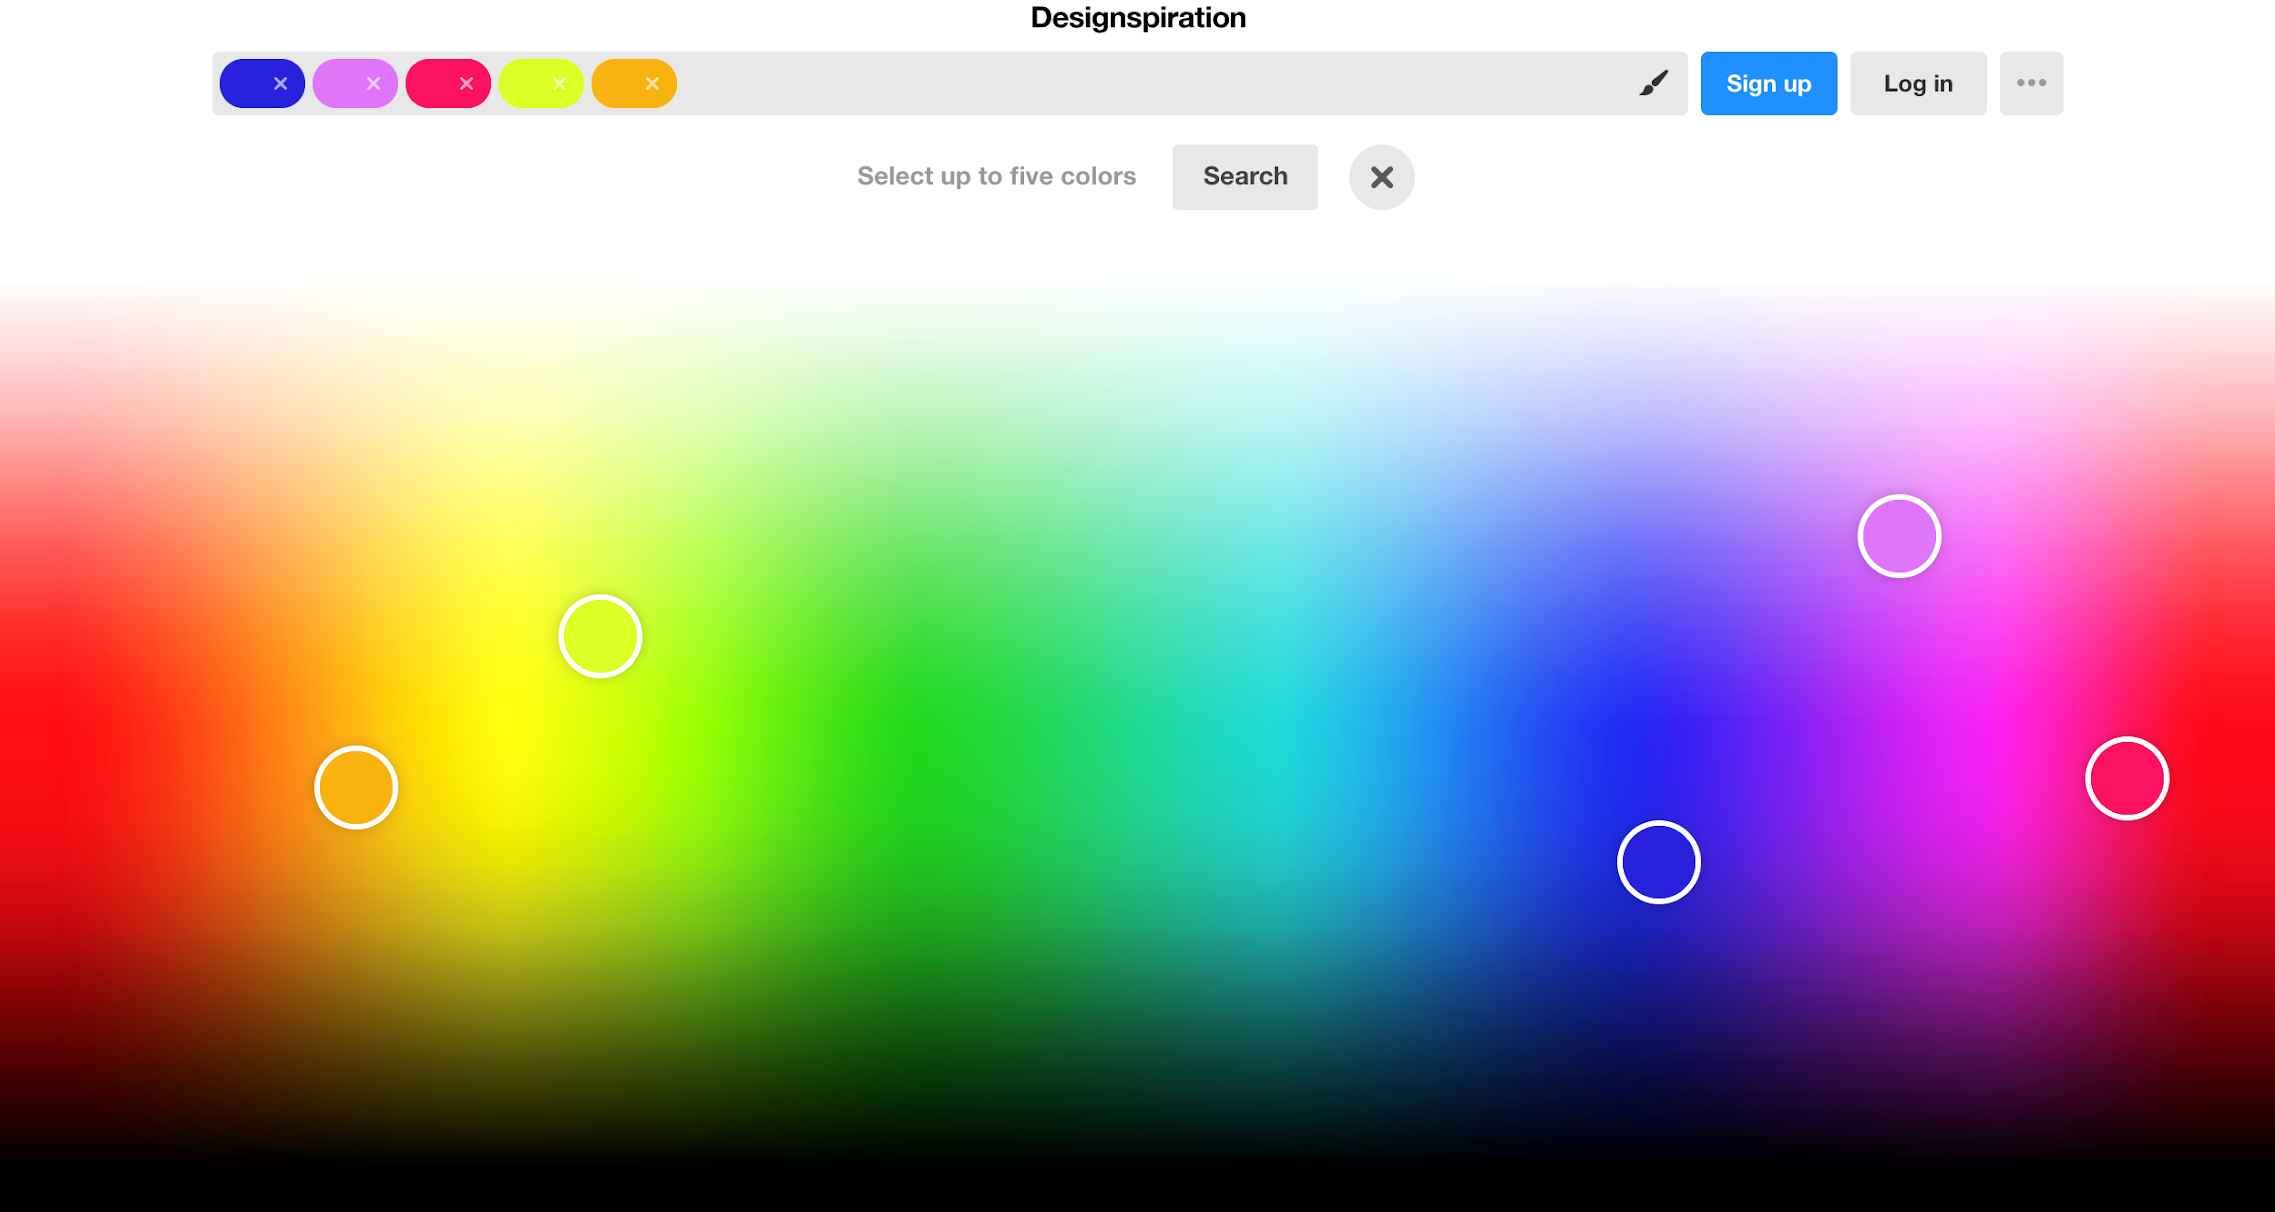Screen dimensions: 2275x1212
Task: Open the Designspiration home logo link
Action: 1138,18
